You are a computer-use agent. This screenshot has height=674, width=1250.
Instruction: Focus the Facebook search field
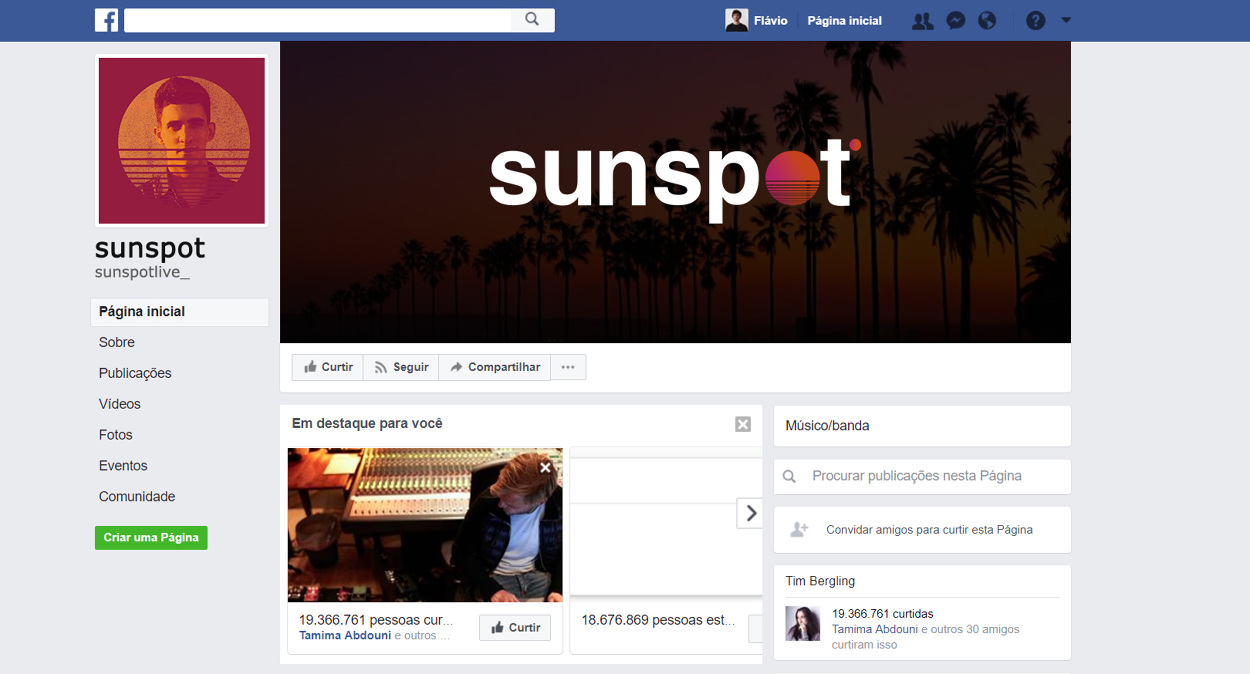pos(318,20)
